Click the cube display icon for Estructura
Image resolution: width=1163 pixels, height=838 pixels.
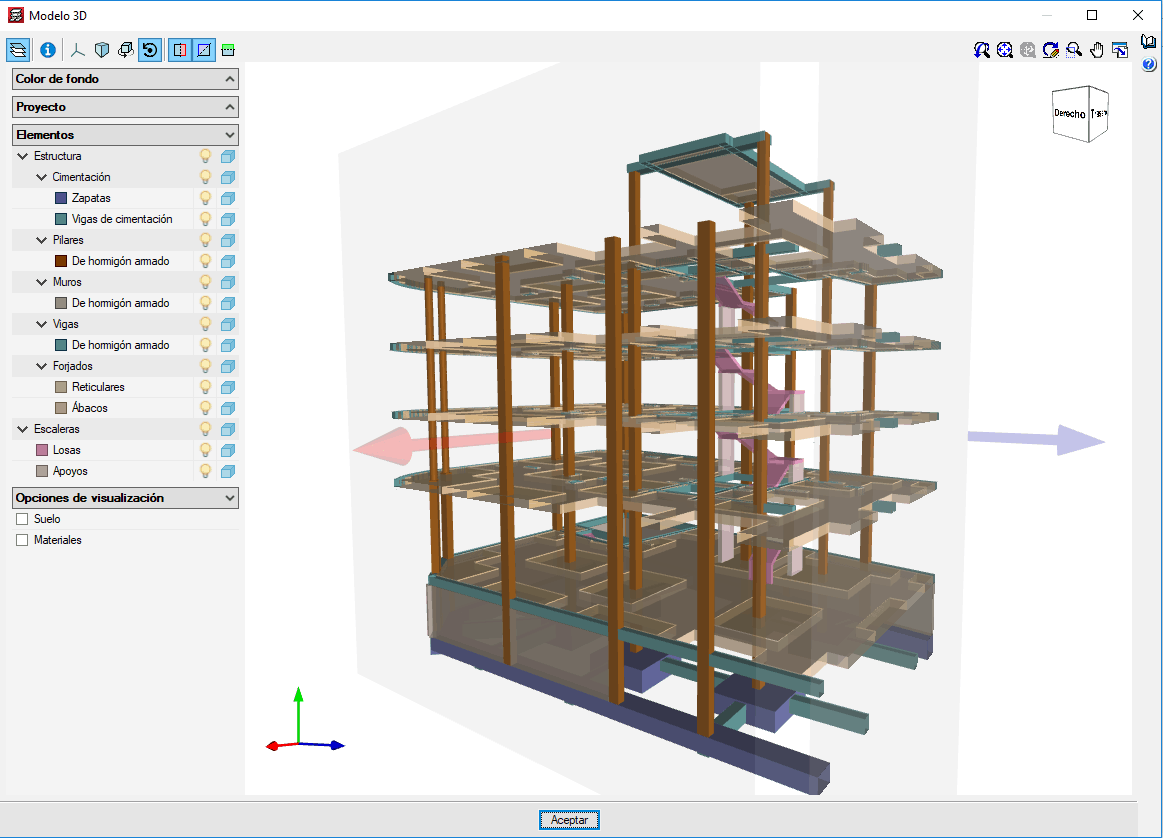(228, 156)
